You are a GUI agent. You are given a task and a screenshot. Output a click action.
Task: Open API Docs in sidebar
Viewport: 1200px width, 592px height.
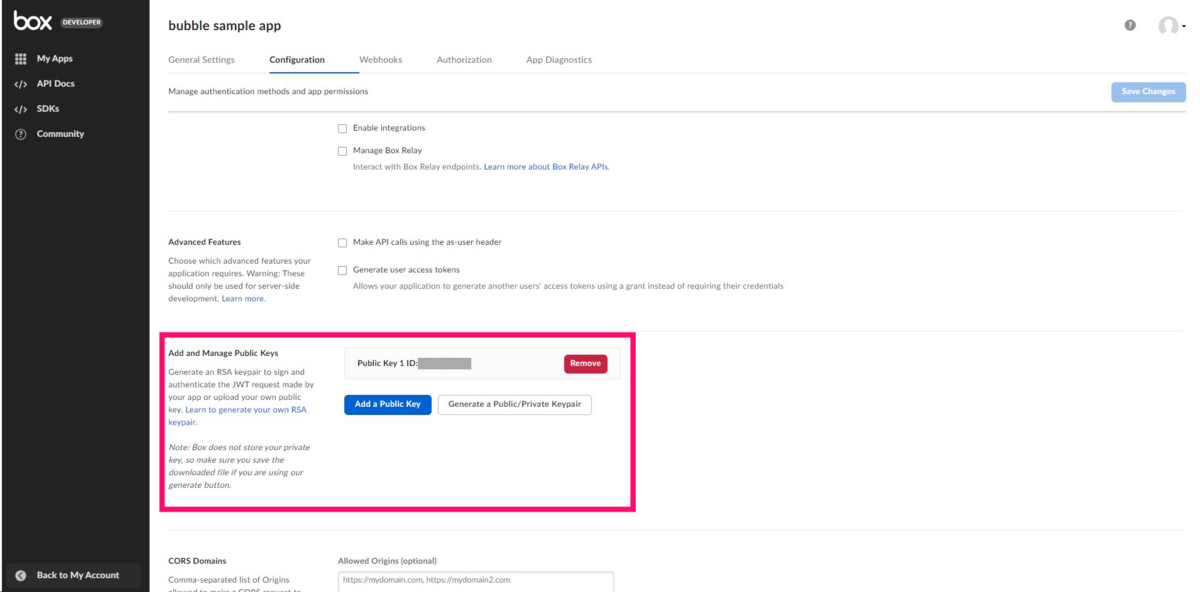(56, 84)
